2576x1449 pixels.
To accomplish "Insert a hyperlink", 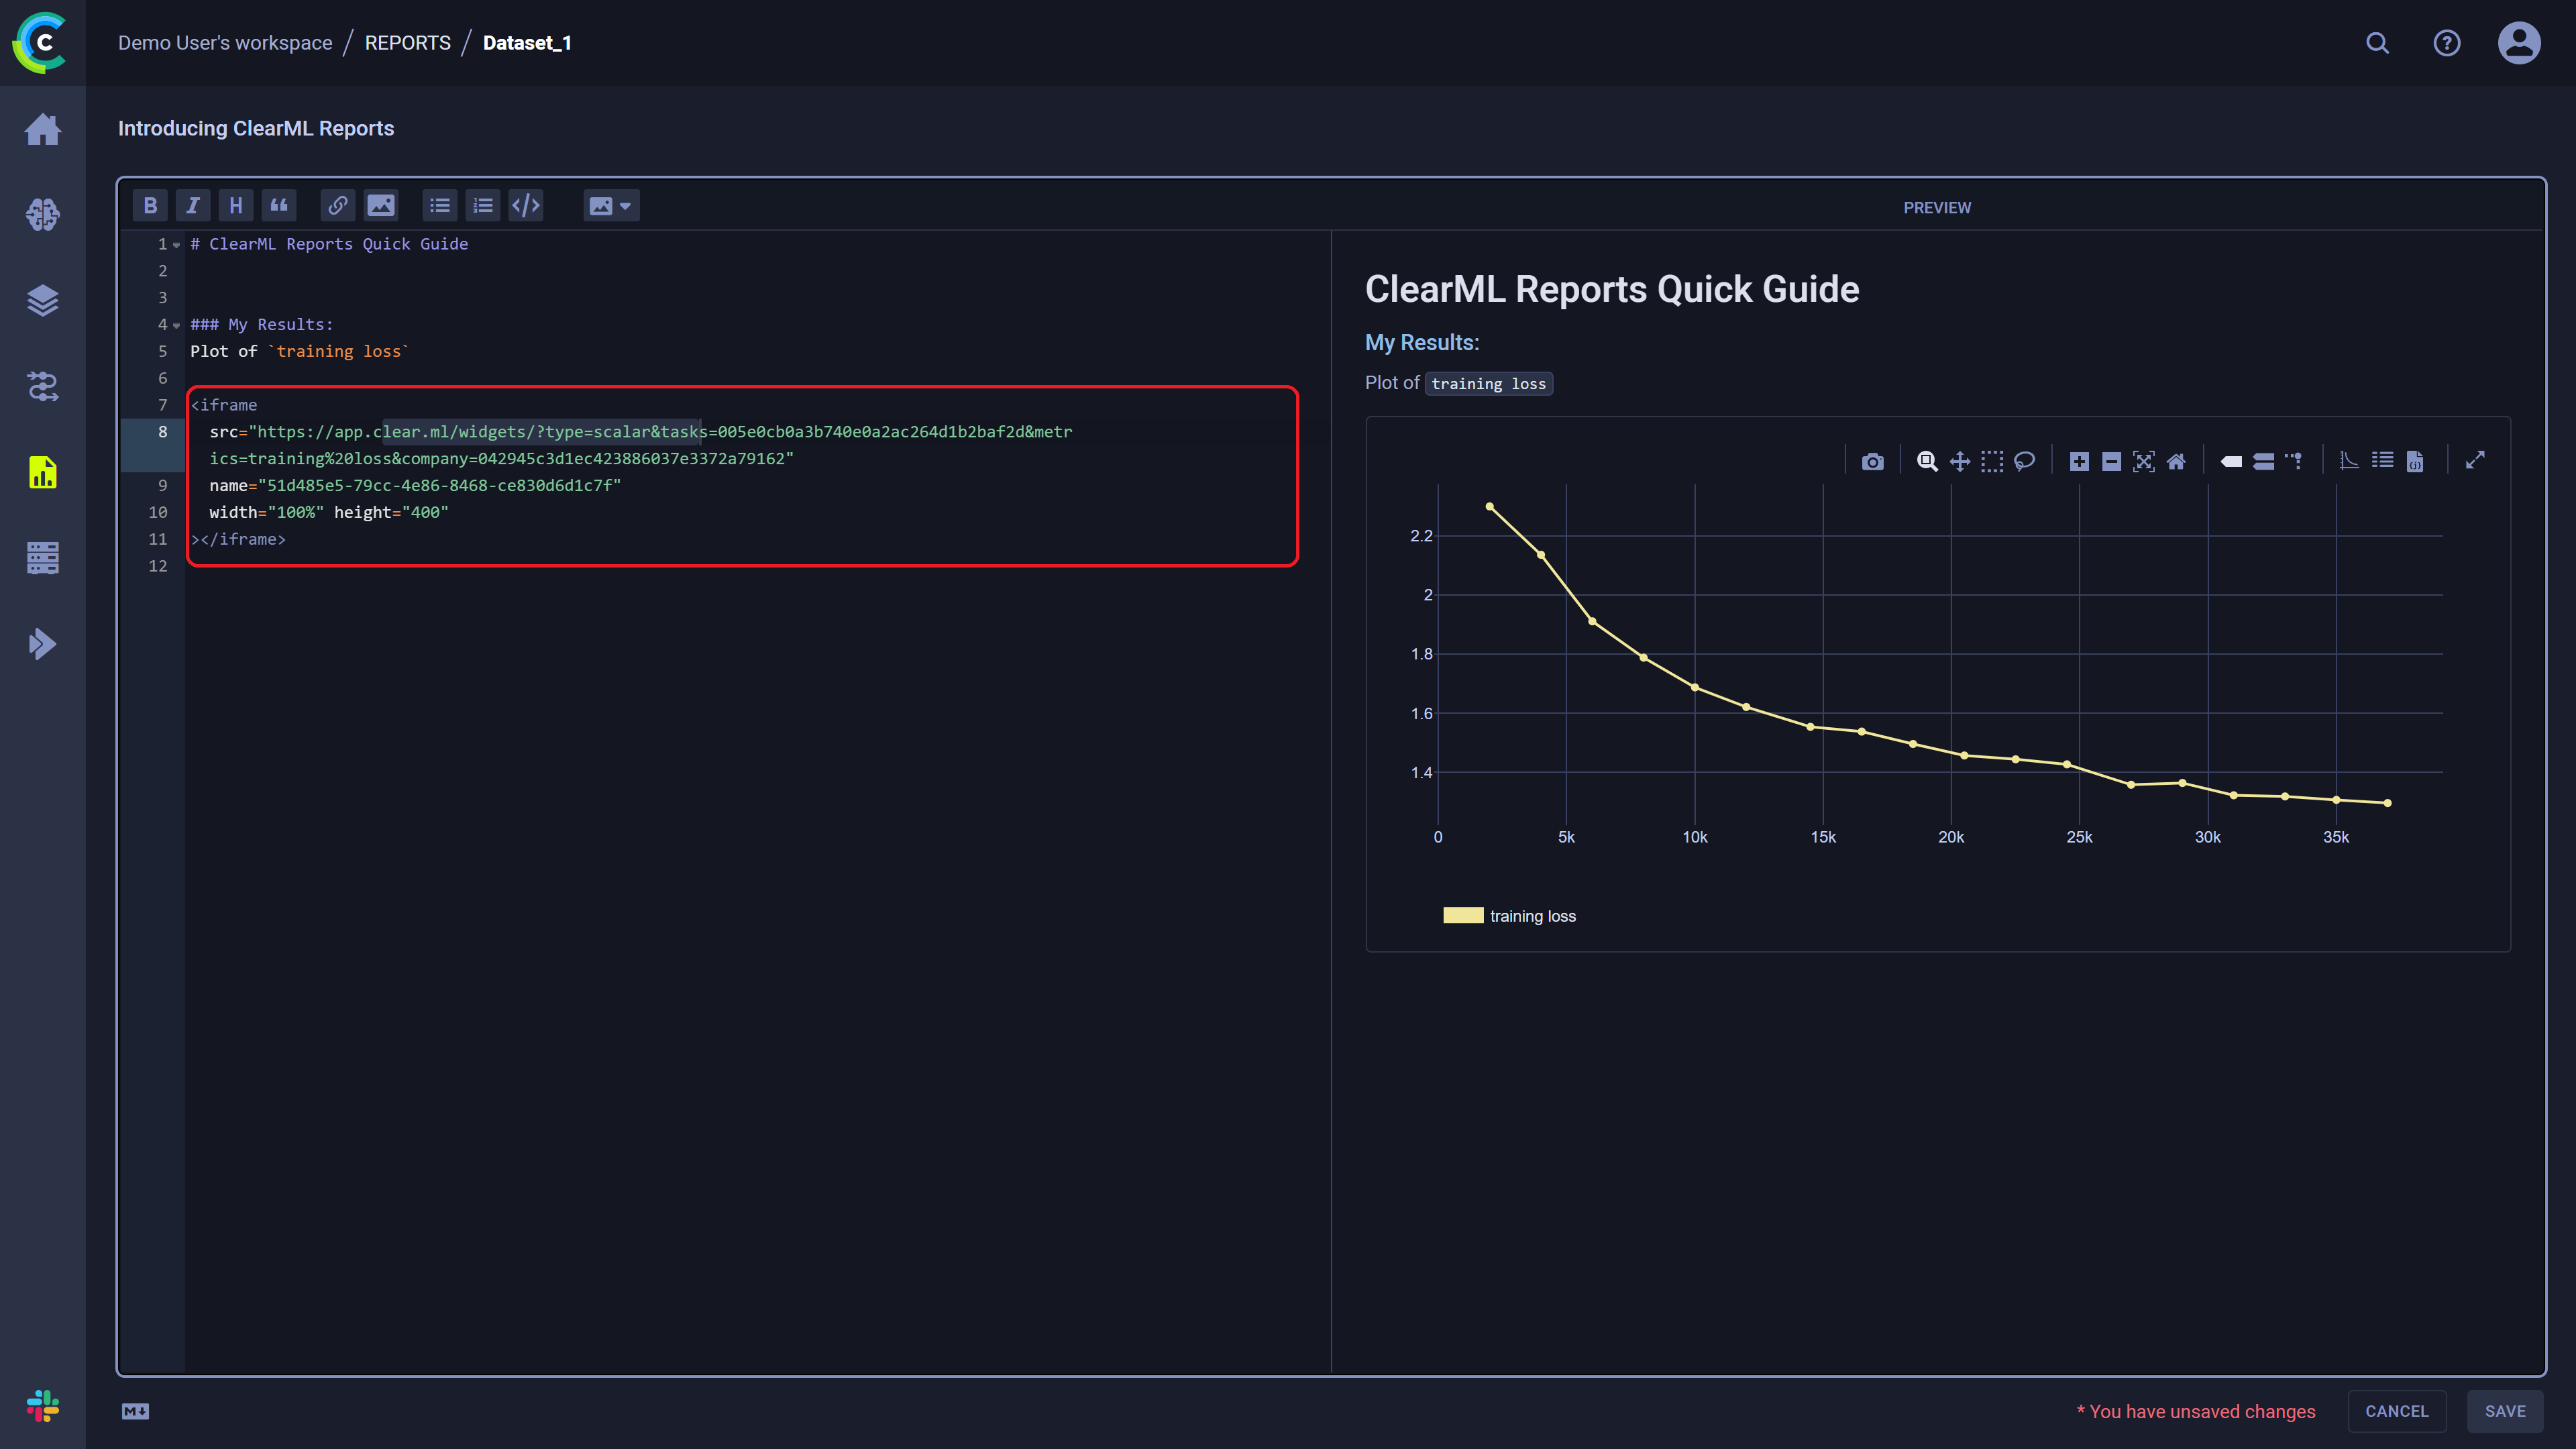I will [x=338, y=206].
